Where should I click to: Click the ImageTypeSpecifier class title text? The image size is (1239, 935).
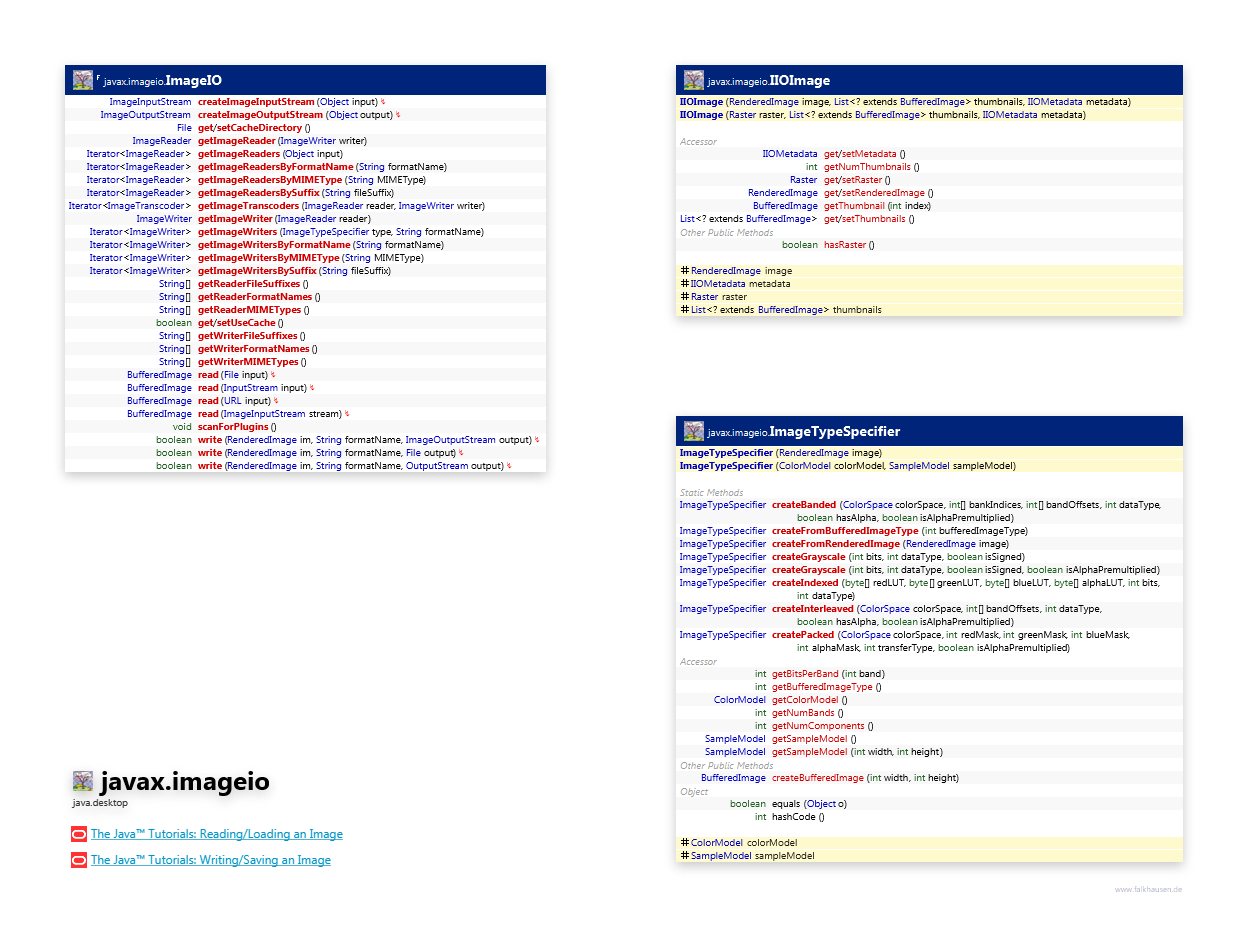[834, 432]
